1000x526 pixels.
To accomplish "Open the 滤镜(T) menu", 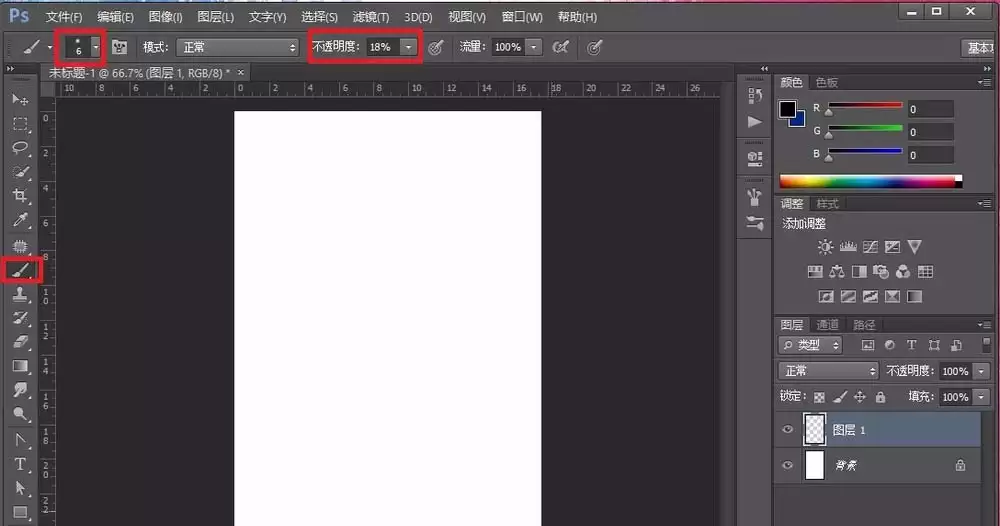I will click(x=371, y=17).
